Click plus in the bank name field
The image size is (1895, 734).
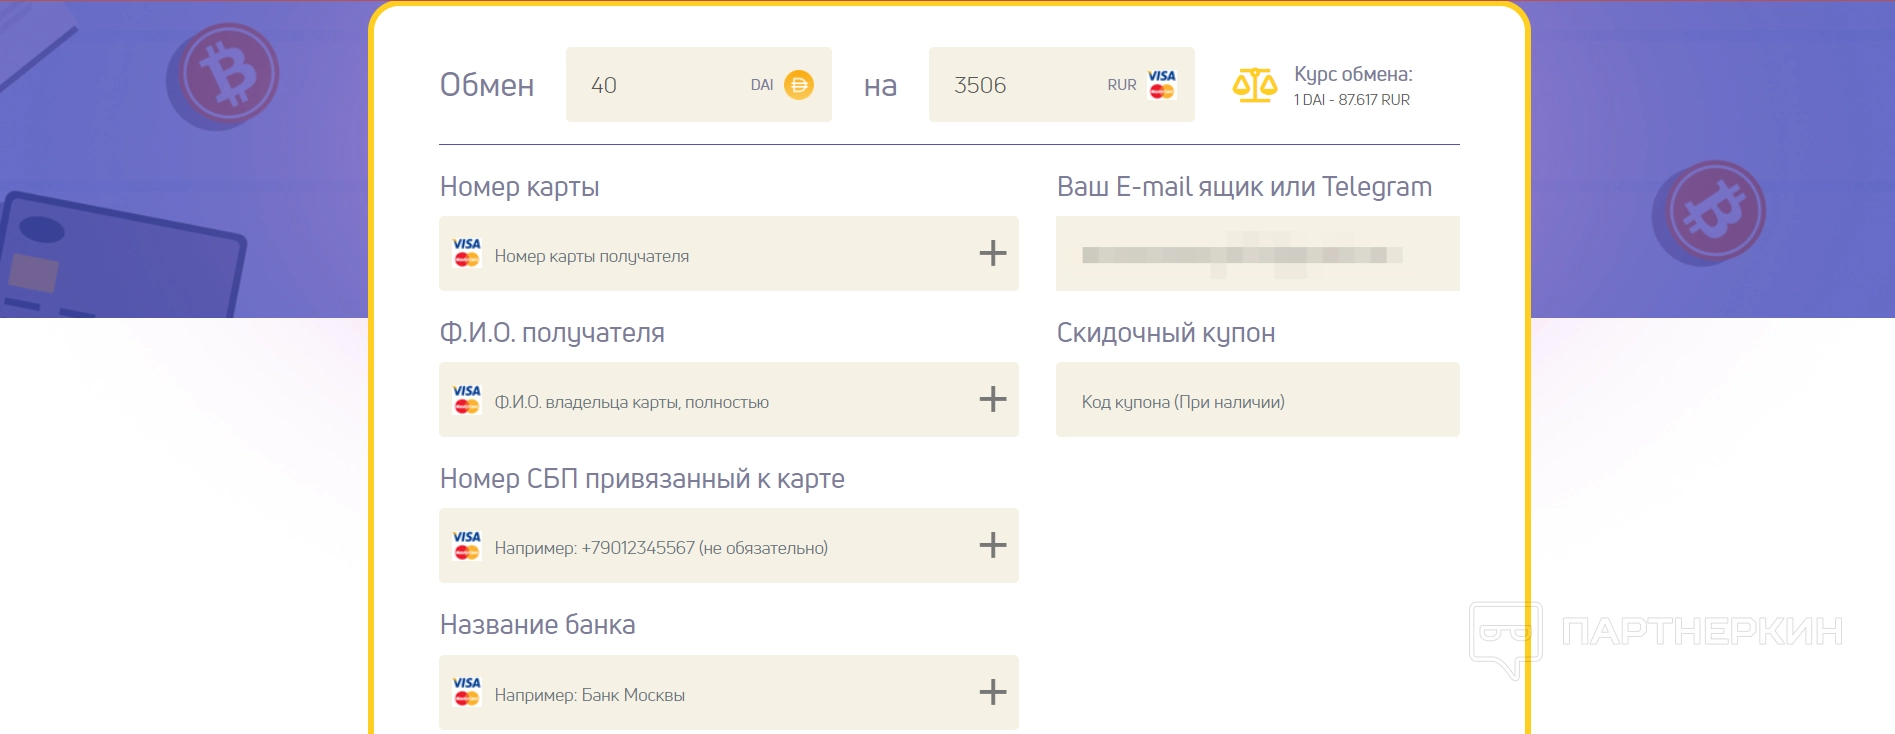tap(992, 692)
